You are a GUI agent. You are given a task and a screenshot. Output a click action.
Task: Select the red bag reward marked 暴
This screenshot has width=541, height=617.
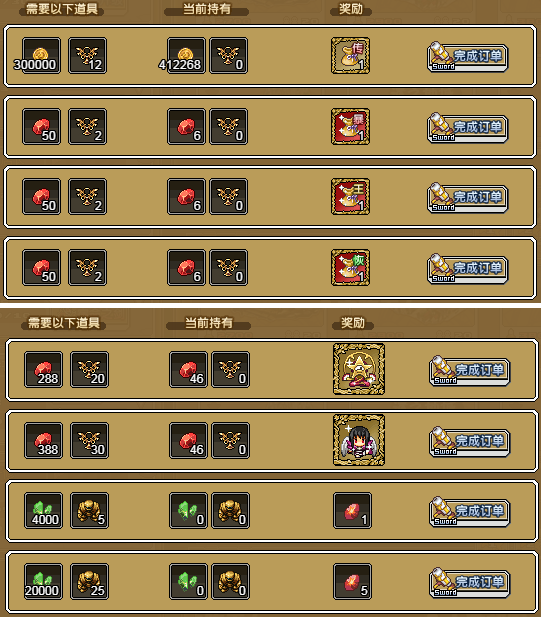coord(350,126)
